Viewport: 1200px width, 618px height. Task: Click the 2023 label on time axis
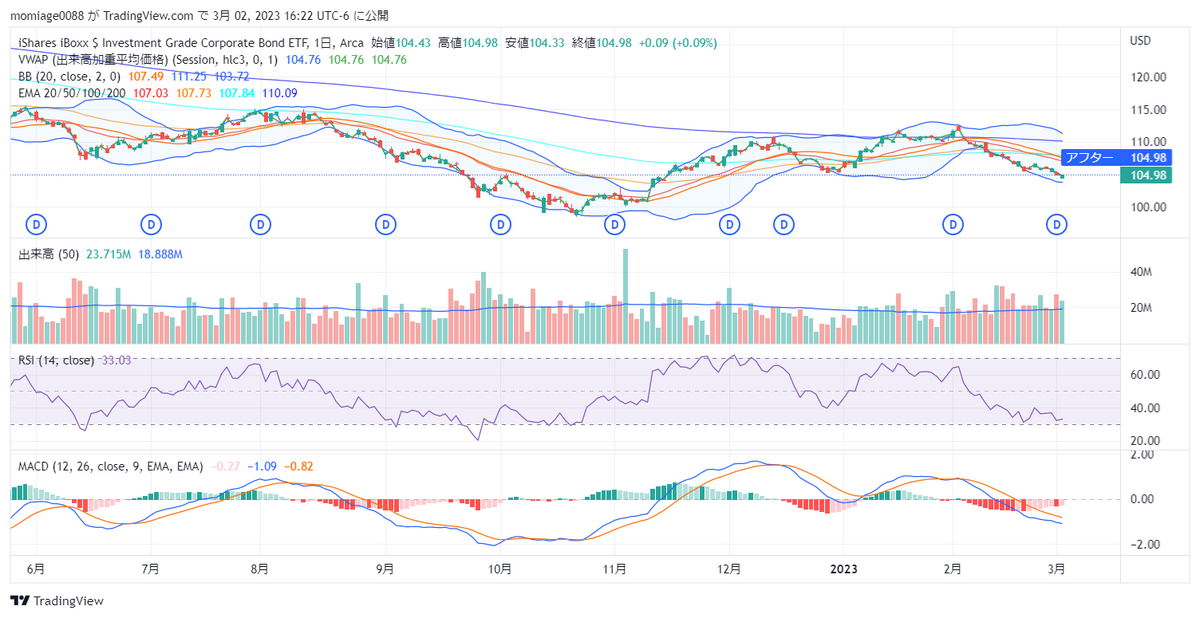point(843,568)
